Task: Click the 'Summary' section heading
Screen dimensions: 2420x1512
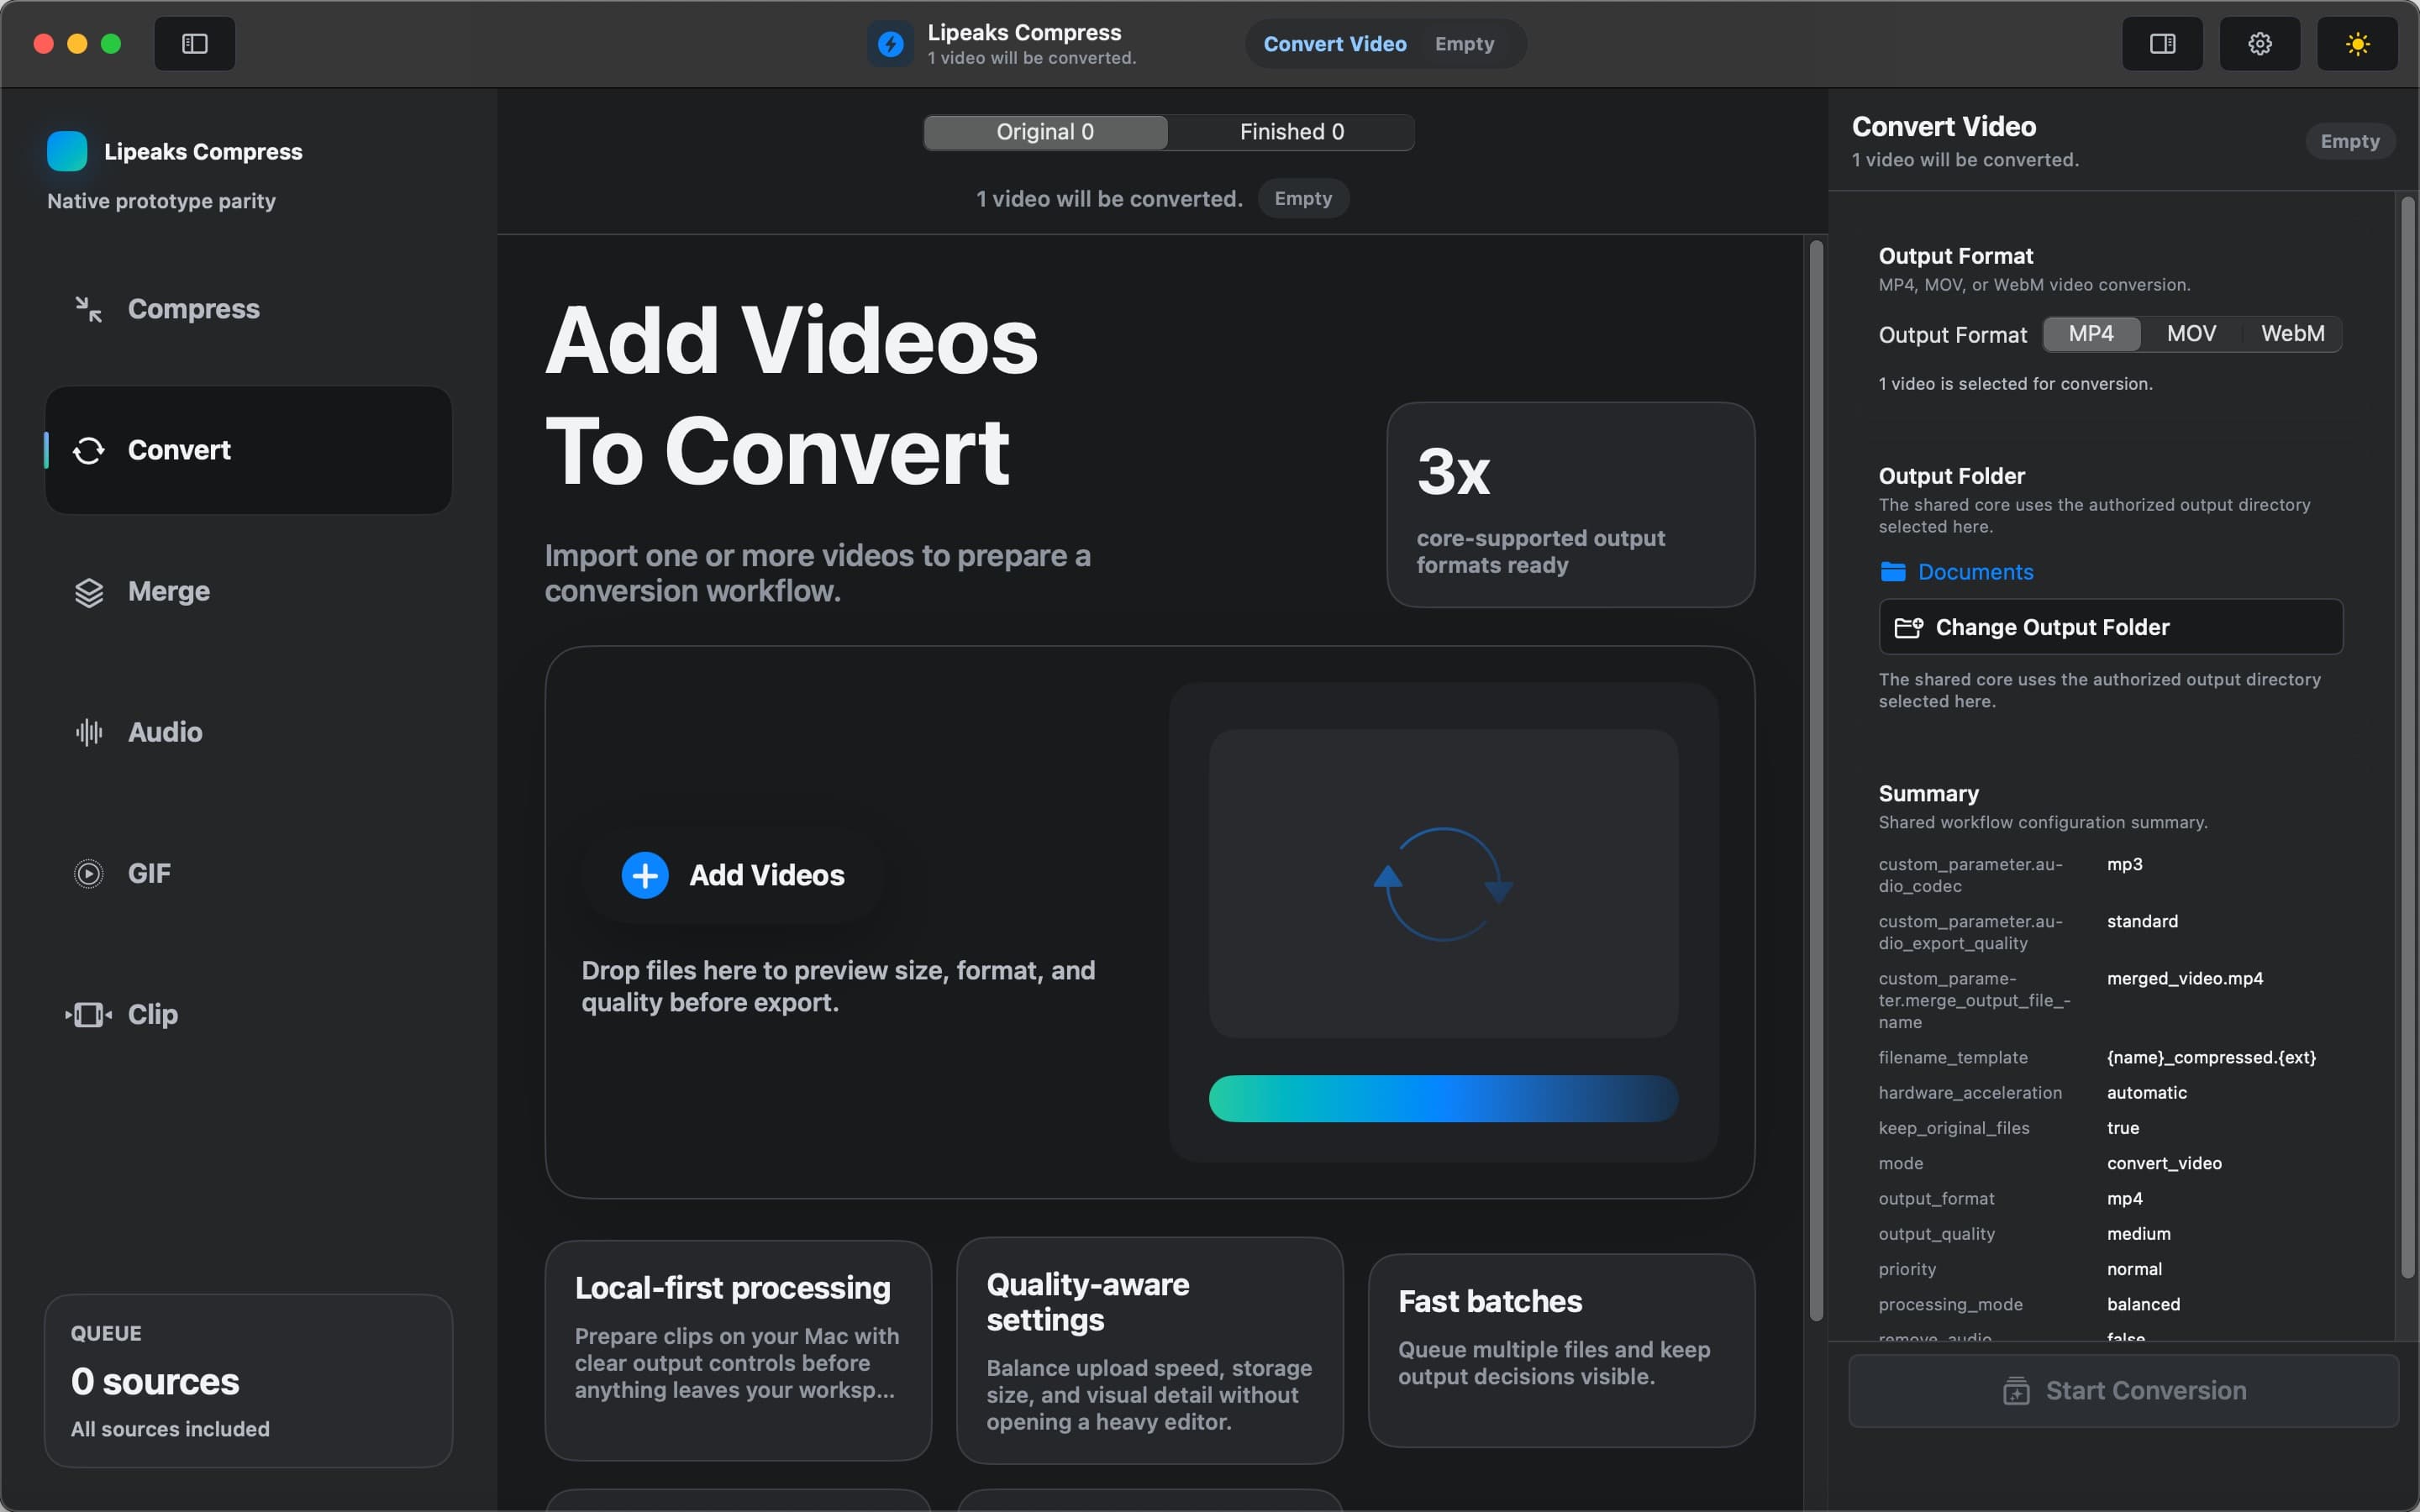Action: pos(1928,794)
